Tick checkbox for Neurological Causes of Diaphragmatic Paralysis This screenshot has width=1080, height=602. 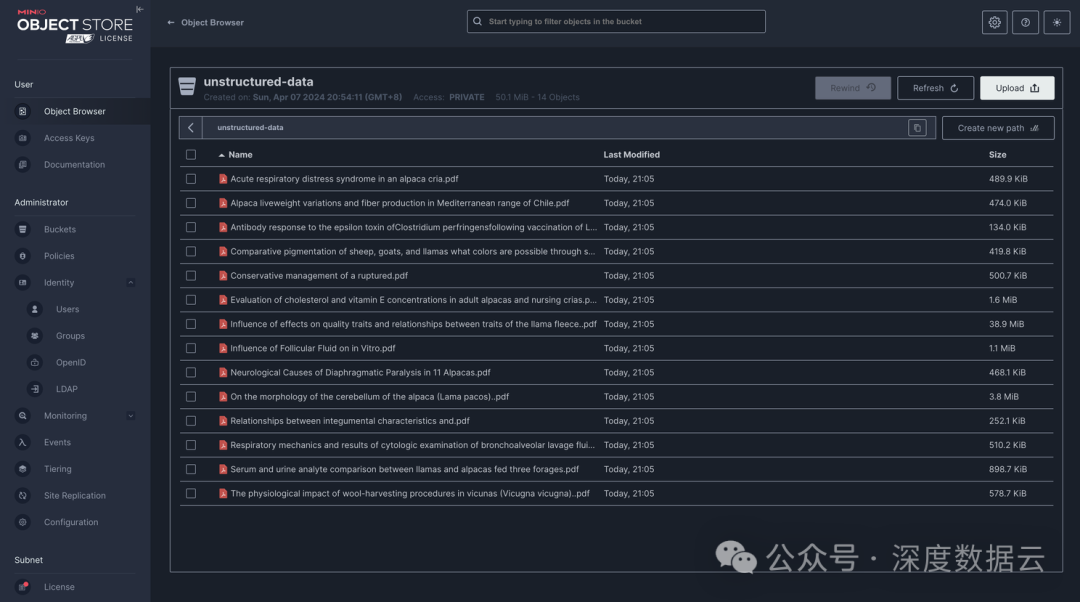191,372
